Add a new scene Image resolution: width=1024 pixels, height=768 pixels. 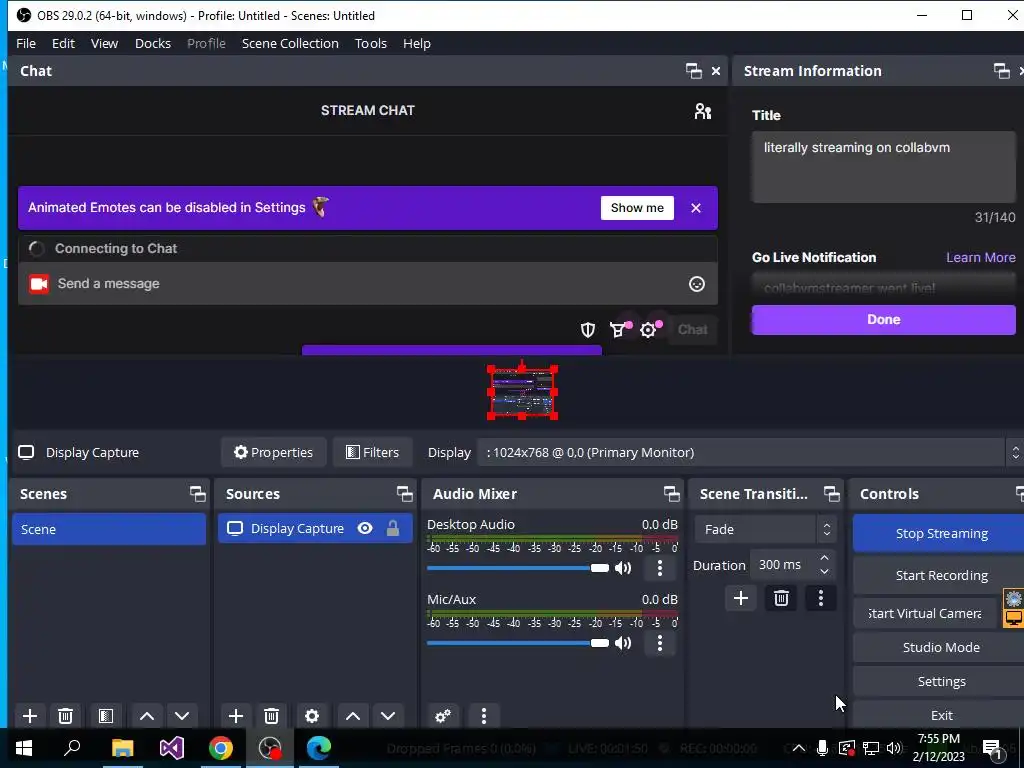pos(29,716)
